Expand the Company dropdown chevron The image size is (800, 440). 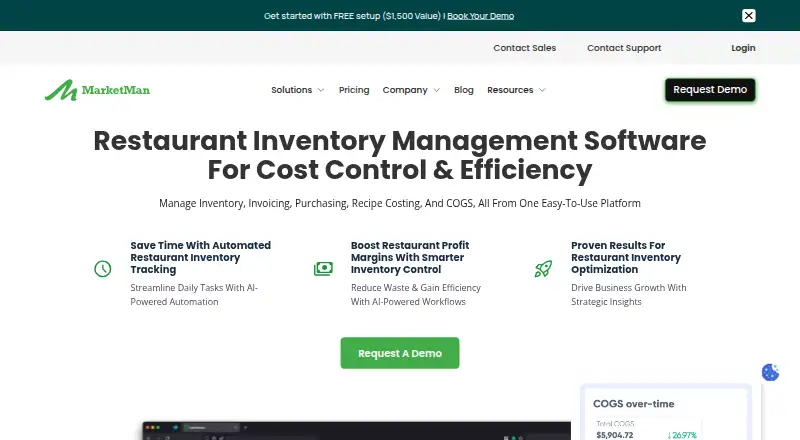tap(437, 90)
